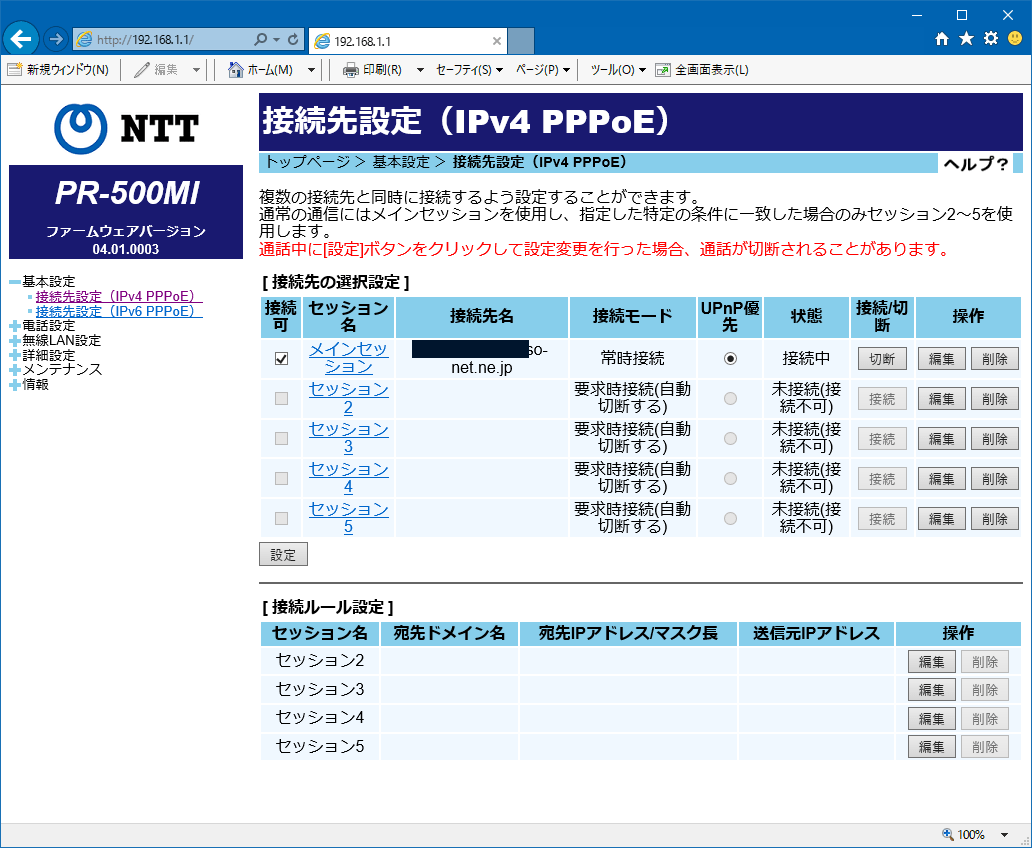Viewport: 1032px width, 848px height.
Task: Select UPnP優先 radio for セッション3
Action: 730,438
